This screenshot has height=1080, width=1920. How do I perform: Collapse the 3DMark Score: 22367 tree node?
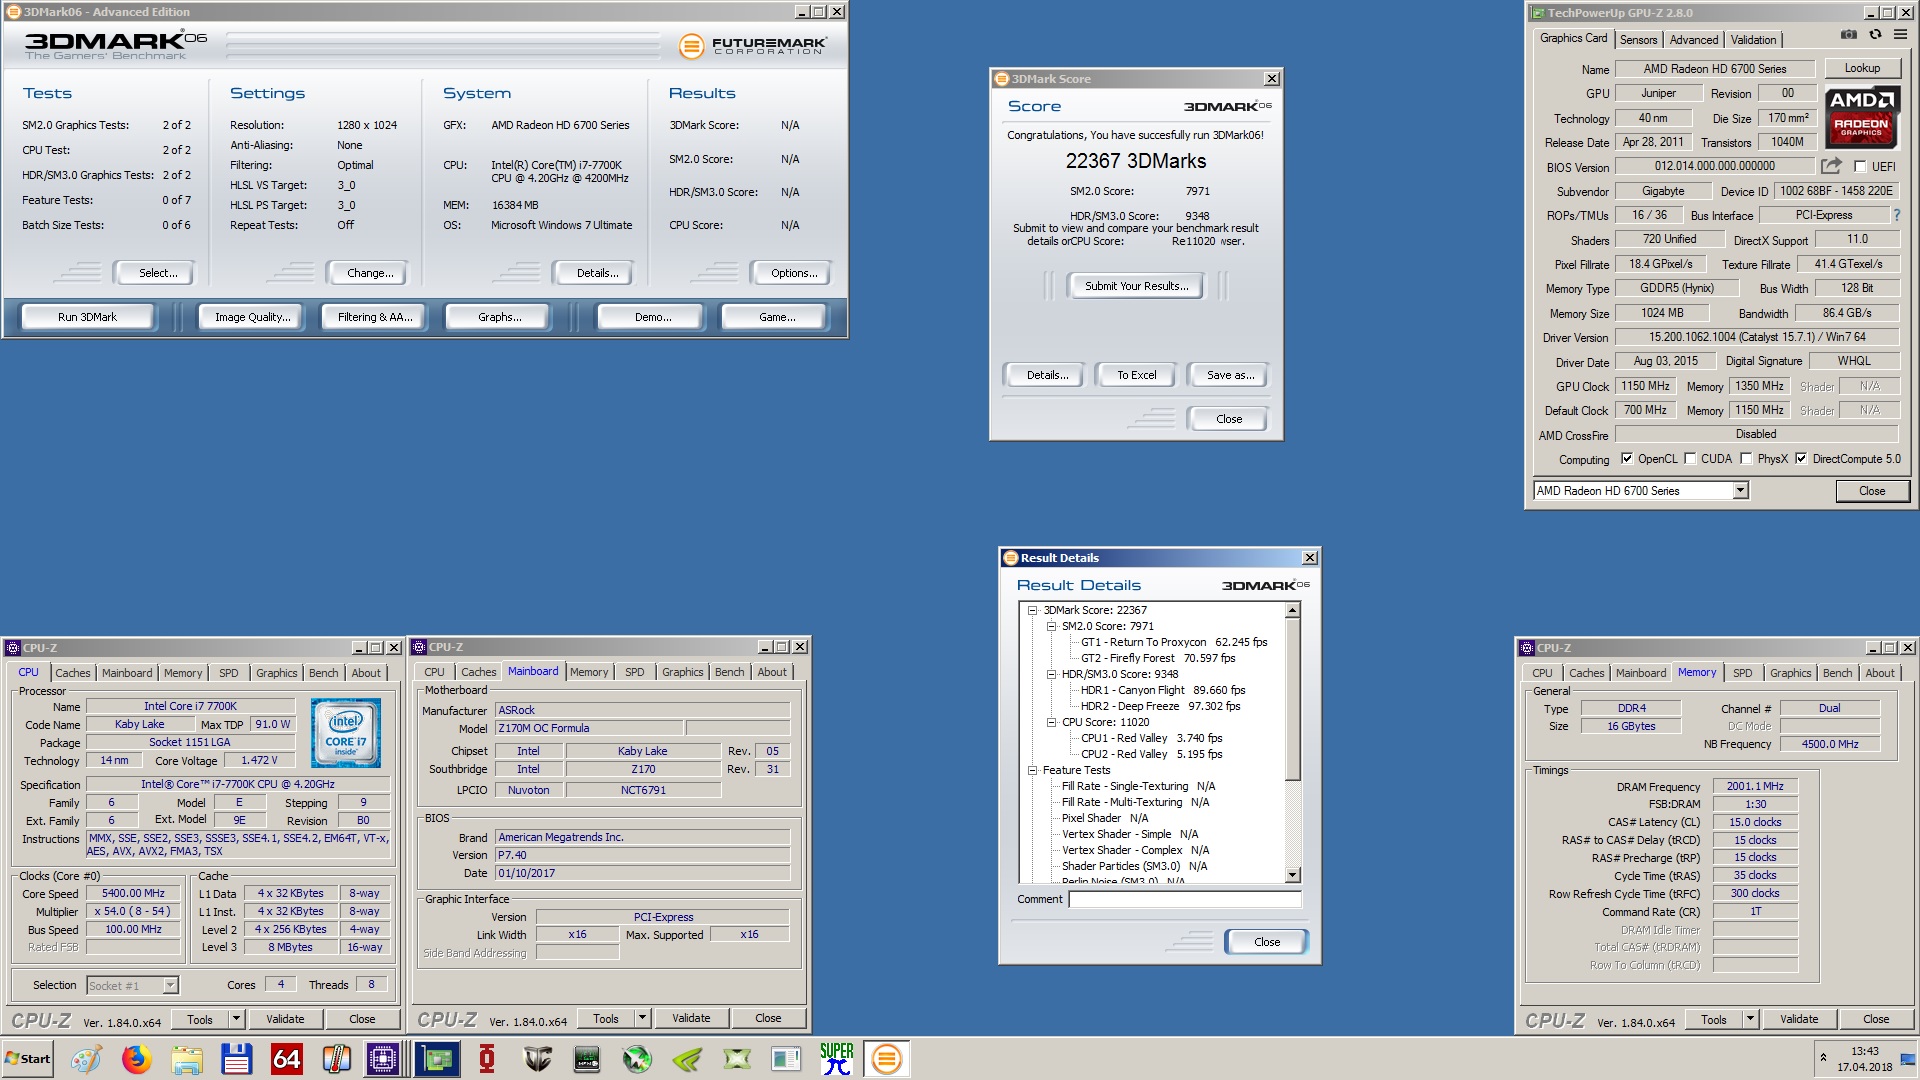[1034, 610]
